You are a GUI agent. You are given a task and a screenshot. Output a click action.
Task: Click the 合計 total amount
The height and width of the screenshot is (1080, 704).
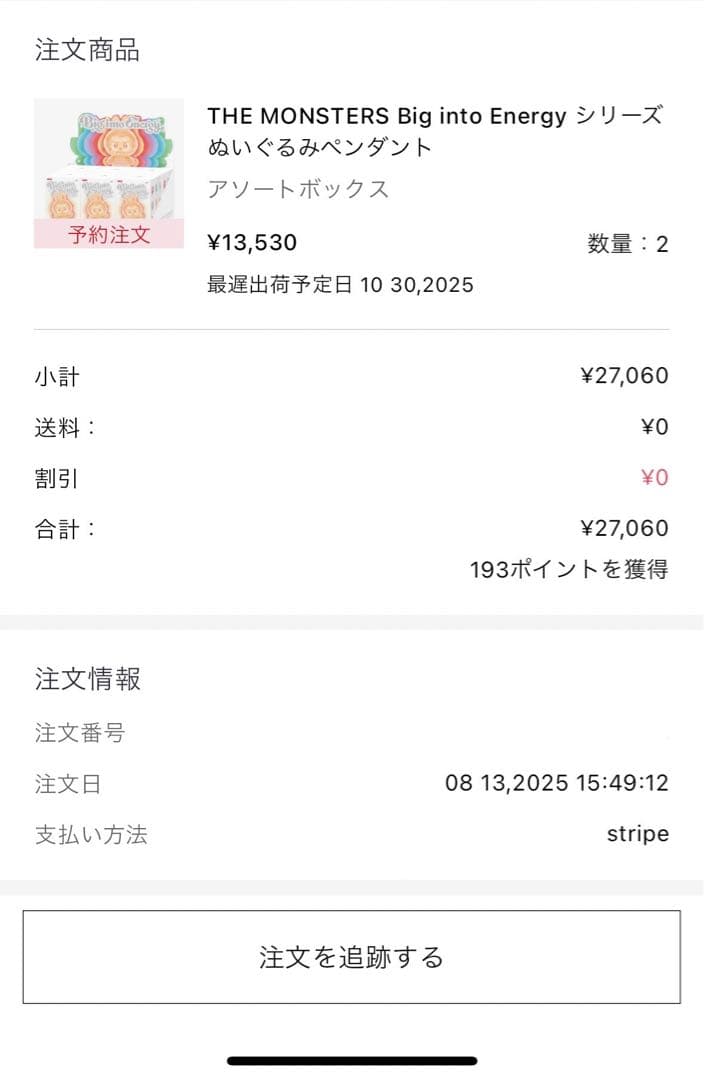coord(624,528)
